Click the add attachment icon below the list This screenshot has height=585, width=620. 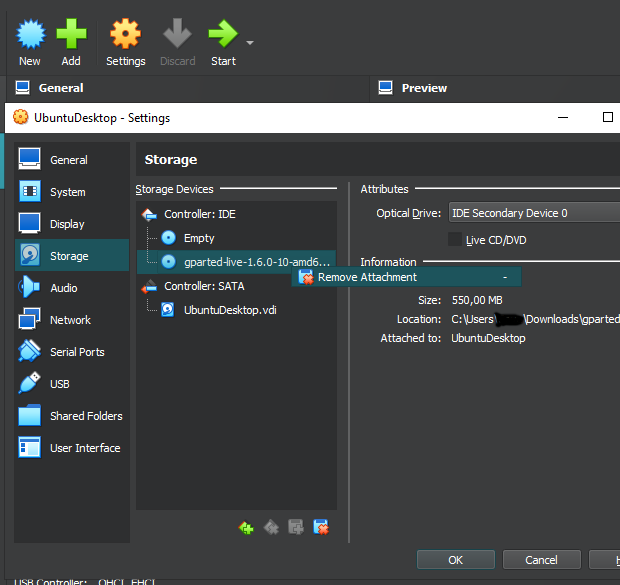296,527
